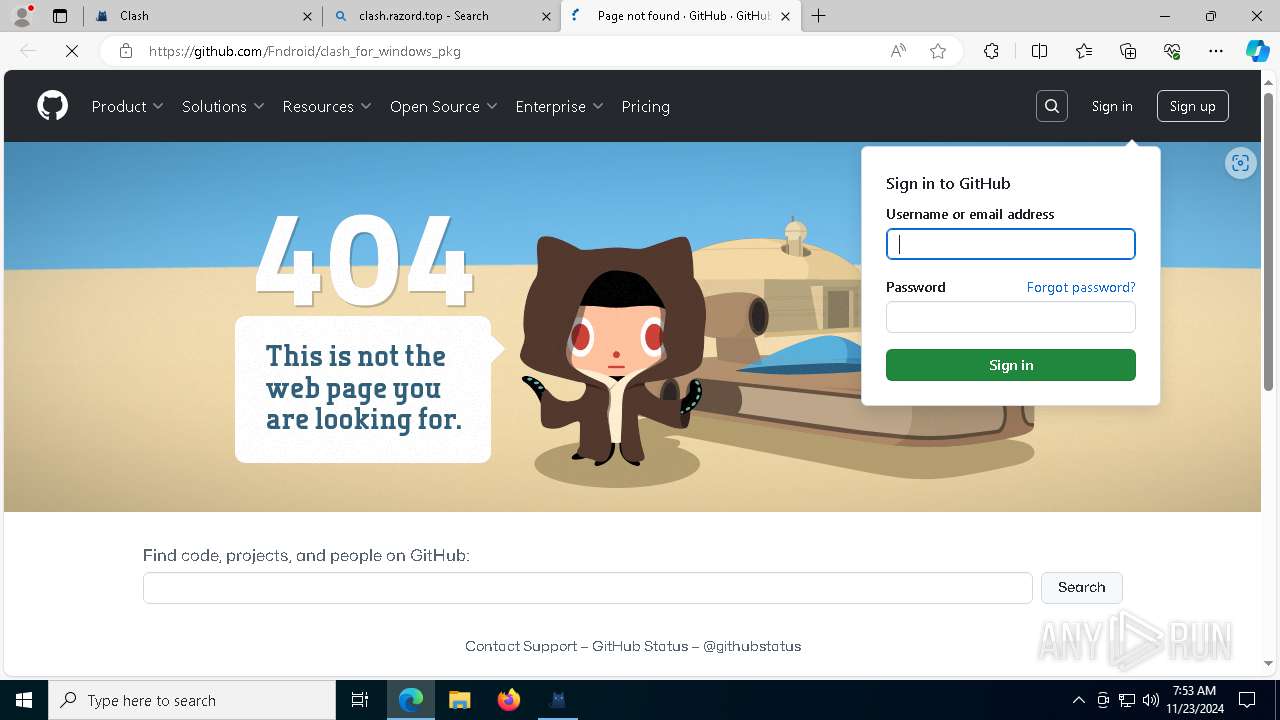Image resolution: width=1280 pixels, height=720 pixels.
Task: Launch the Copilot sidebar icon
Action: point(1257,51)
